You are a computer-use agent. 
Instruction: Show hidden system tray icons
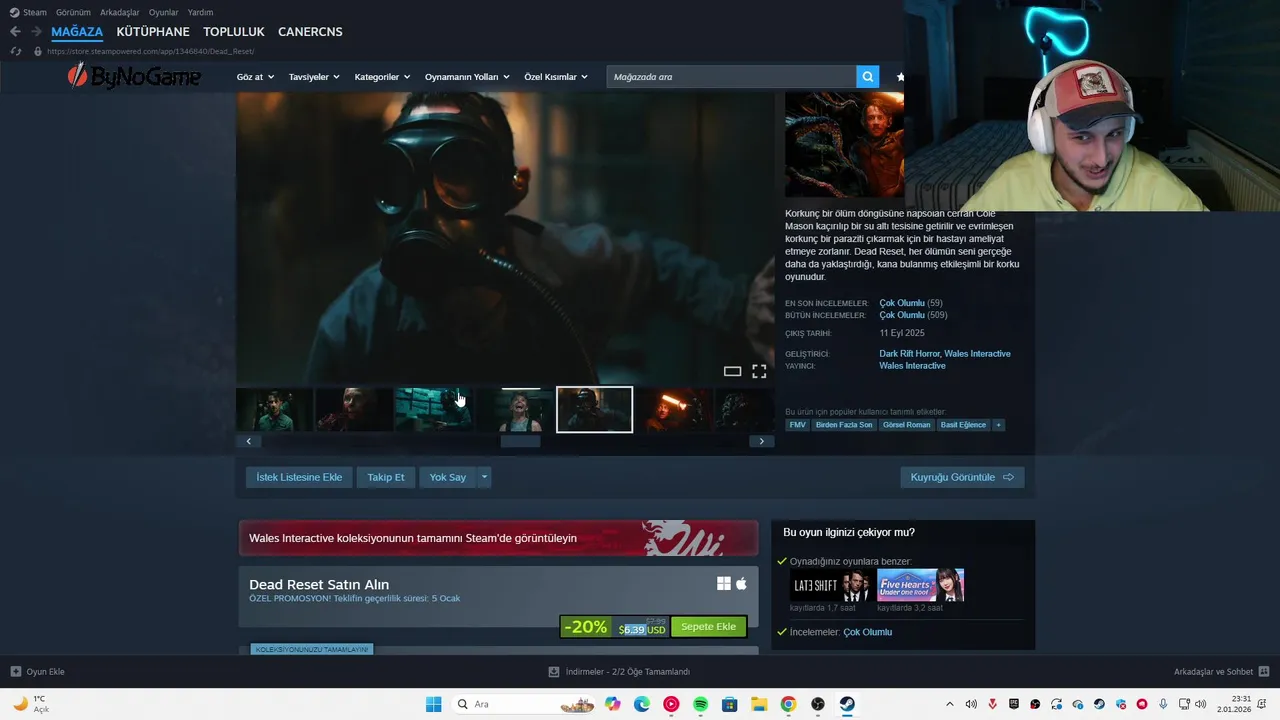point(950,704)
